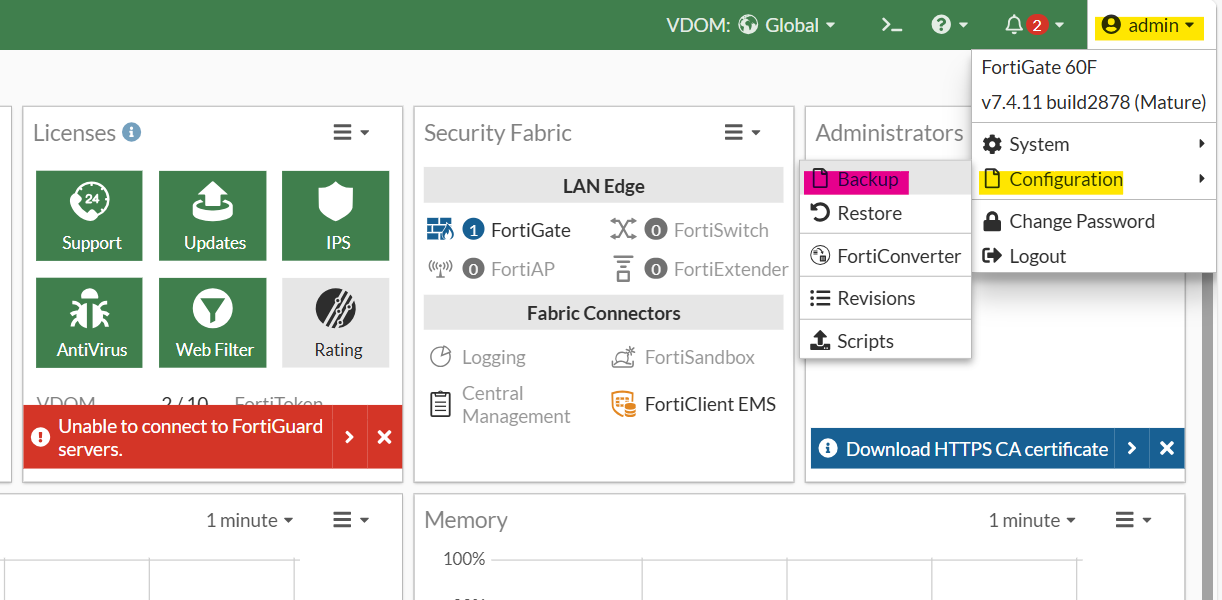Viewport: 1222px width, 600px height.
Task: Click the Administrators widget title
Action: tap(889, 133)
